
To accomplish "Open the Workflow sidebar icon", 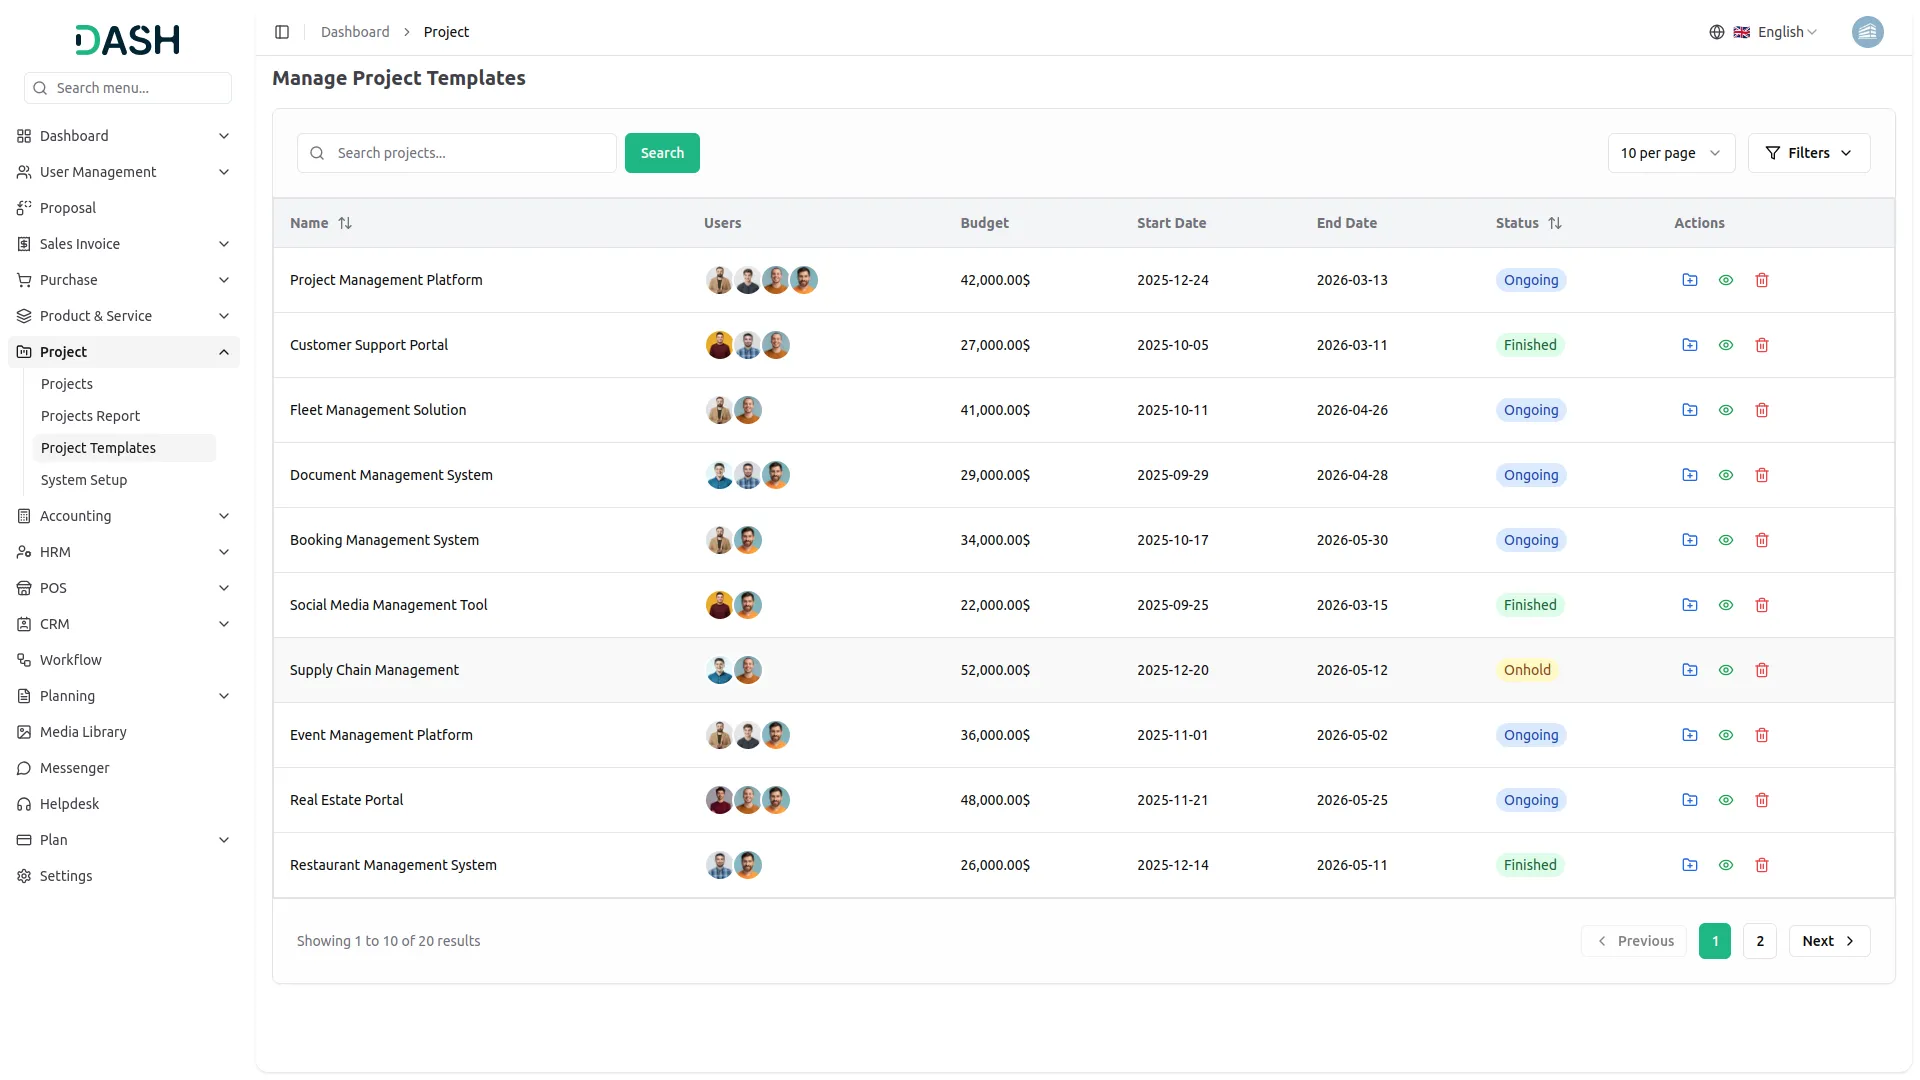I will coord(23,659).
